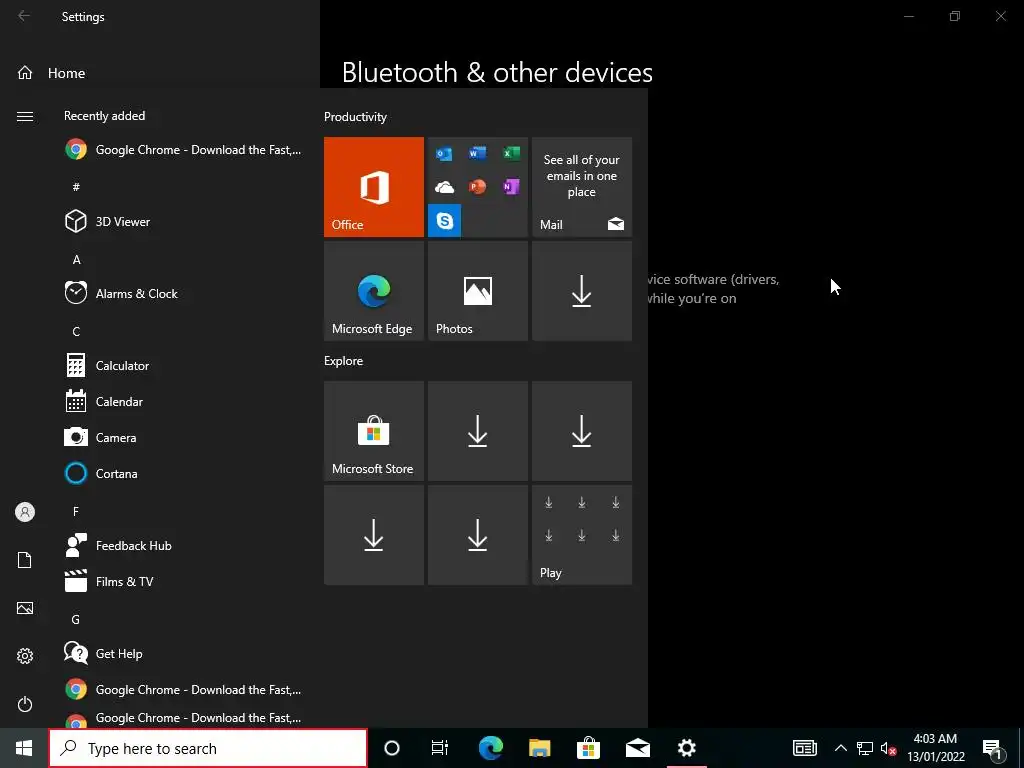This screenshot has width=1024, height=768.
Task: Click the Recently added heading
Action: pos(104,116)
